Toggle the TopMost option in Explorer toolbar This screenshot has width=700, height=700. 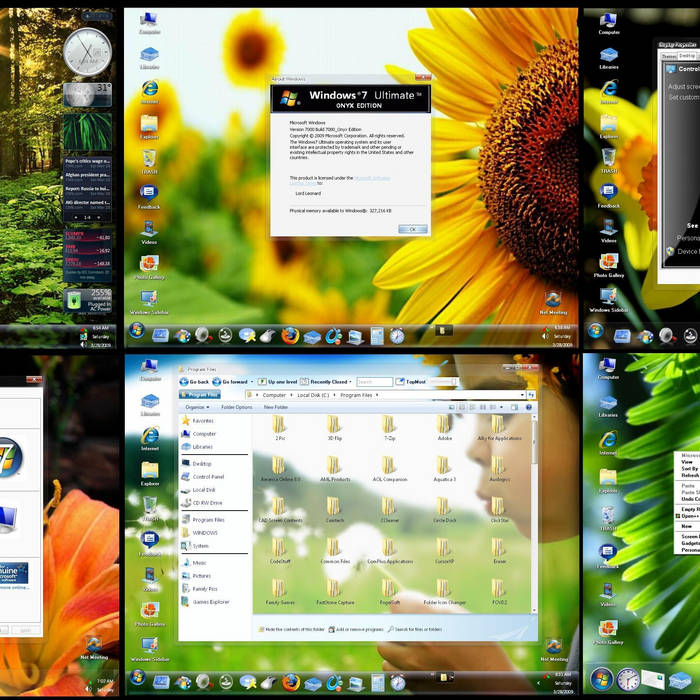pos(417,381)
